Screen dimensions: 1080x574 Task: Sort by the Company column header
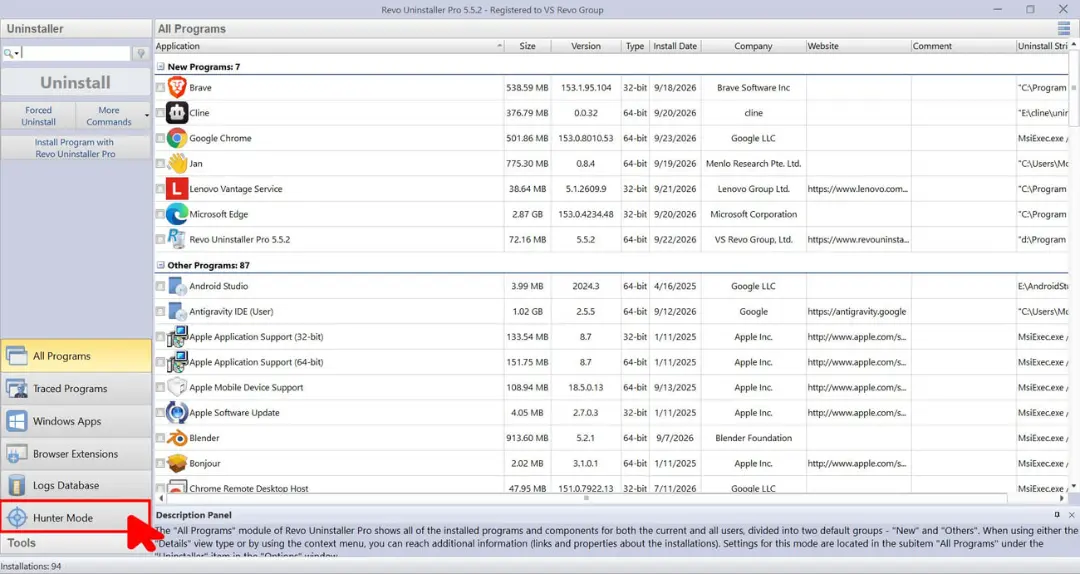(x=754, y=46)
